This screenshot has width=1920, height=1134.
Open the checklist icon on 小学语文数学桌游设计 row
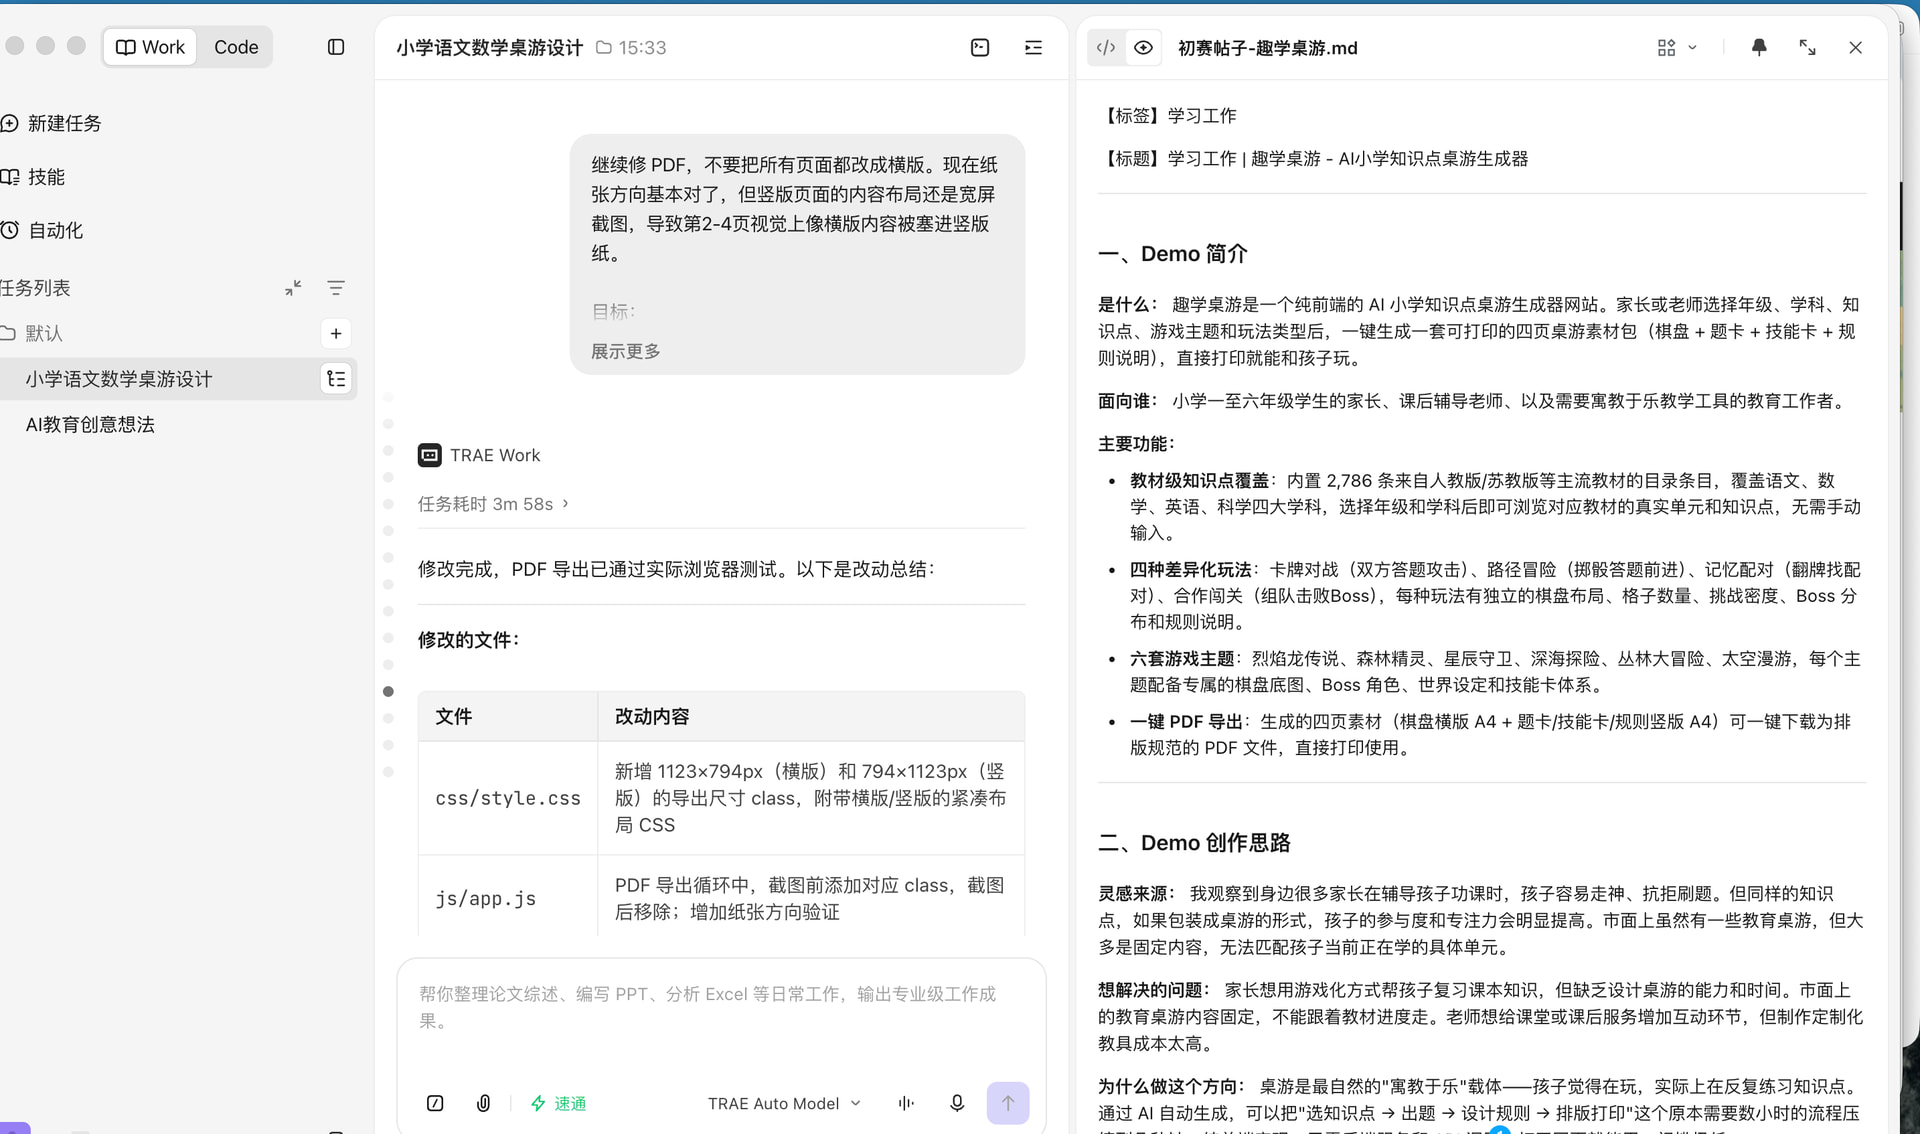(x=336, y=379)
